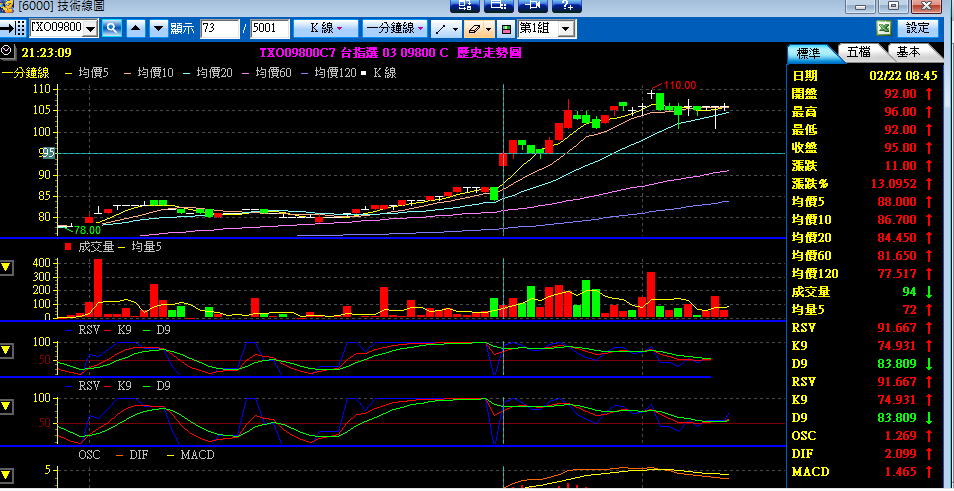Click the 均價120 legend label
This screenshot has width=954, height=491.
[x=336, y=73]
